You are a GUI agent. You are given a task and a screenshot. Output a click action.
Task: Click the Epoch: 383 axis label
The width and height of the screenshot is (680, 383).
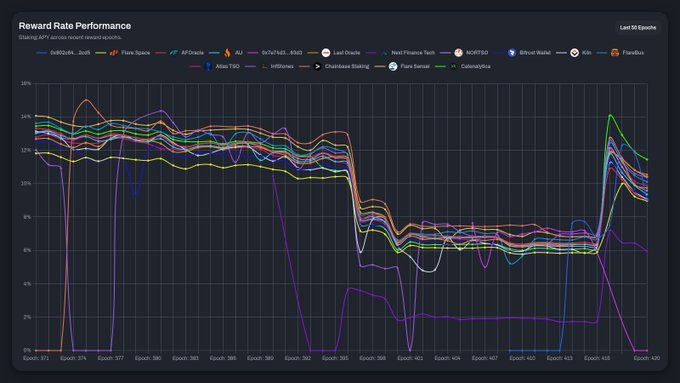(x=186, y=358)
